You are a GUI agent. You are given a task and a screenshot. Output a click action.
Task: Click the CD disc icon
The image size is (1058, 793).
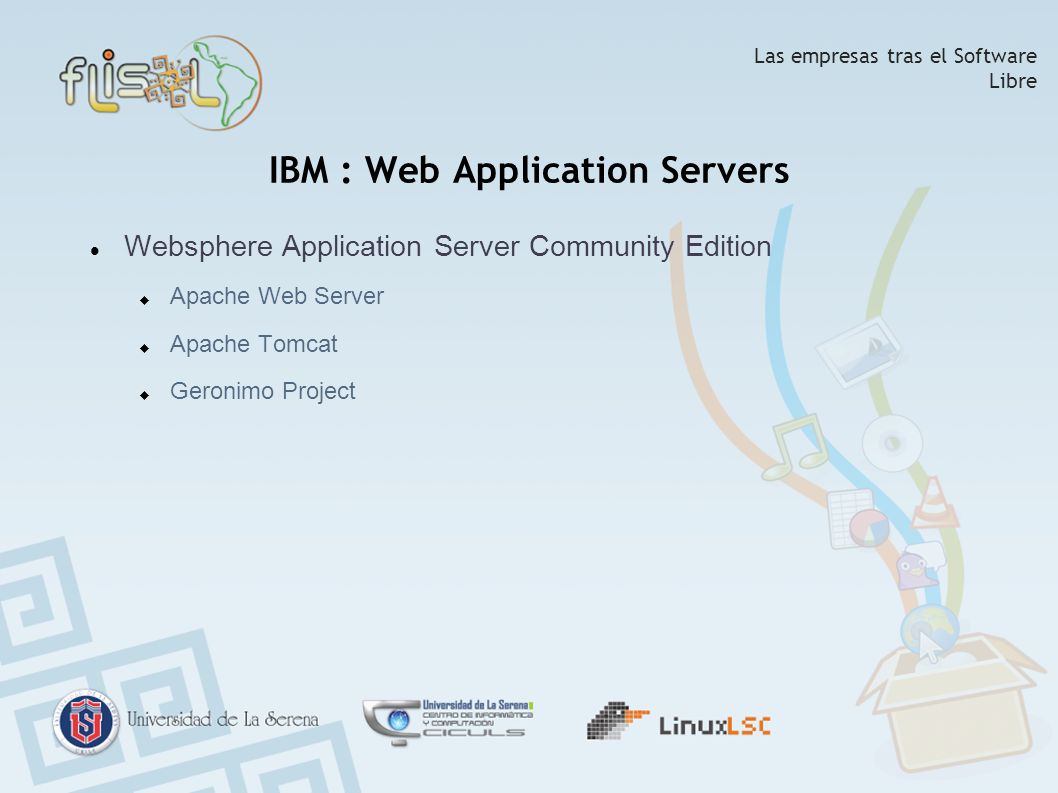point(892,443)
